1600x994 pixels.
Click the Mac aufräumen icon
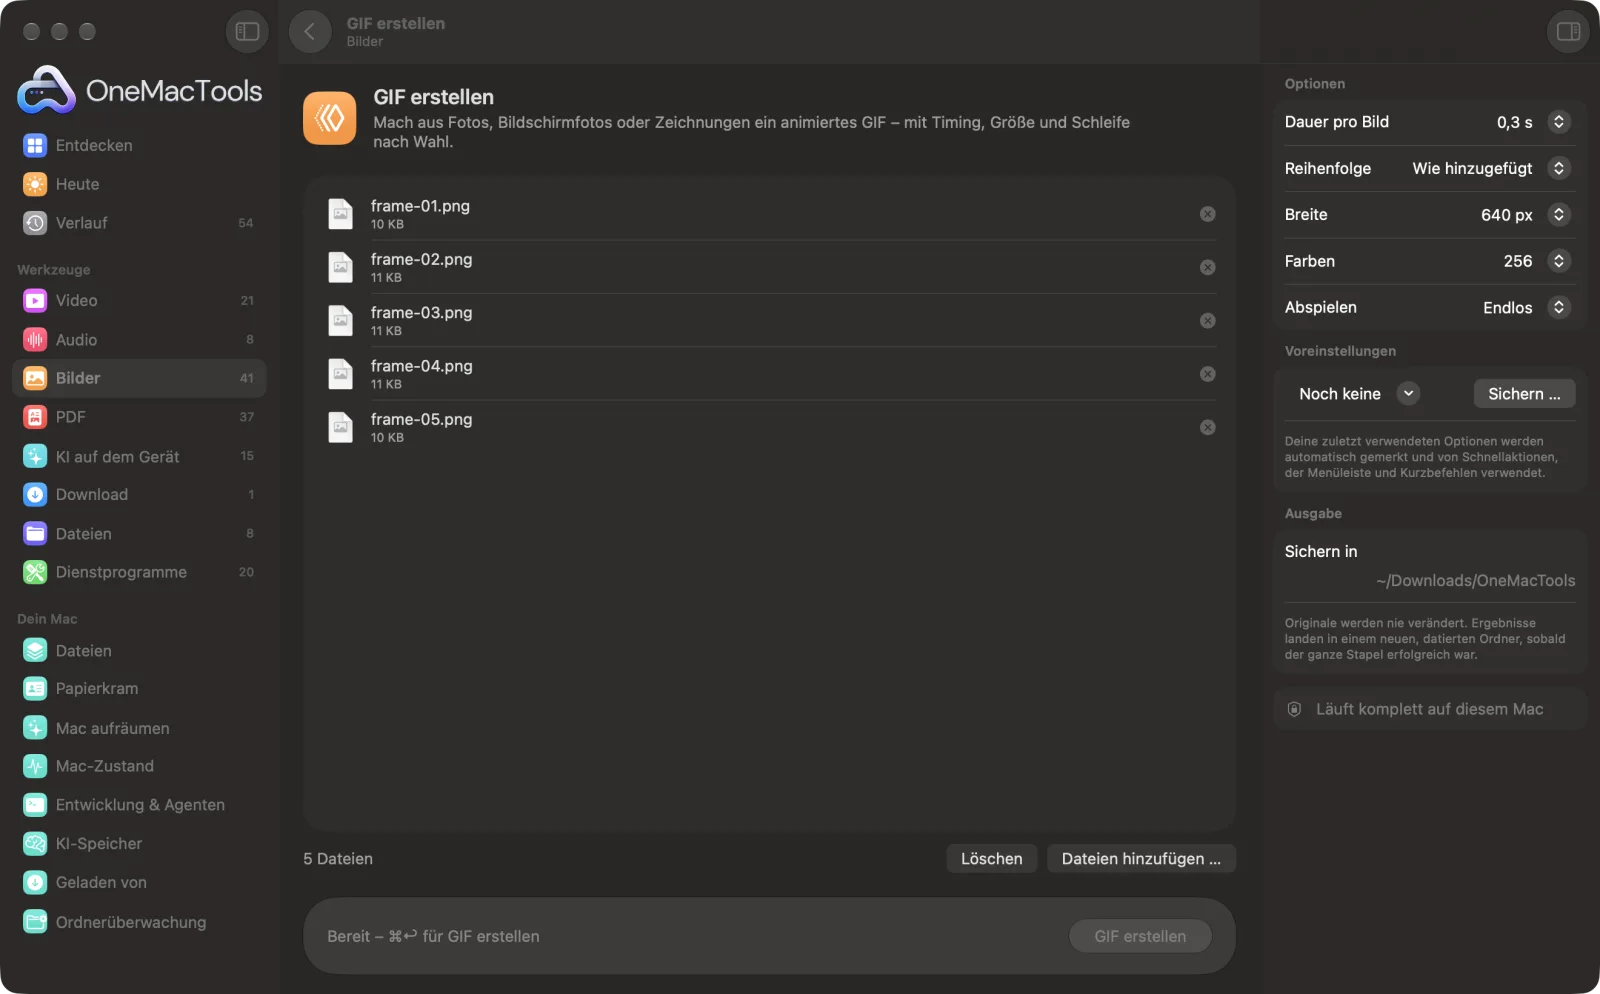point(35,728)
